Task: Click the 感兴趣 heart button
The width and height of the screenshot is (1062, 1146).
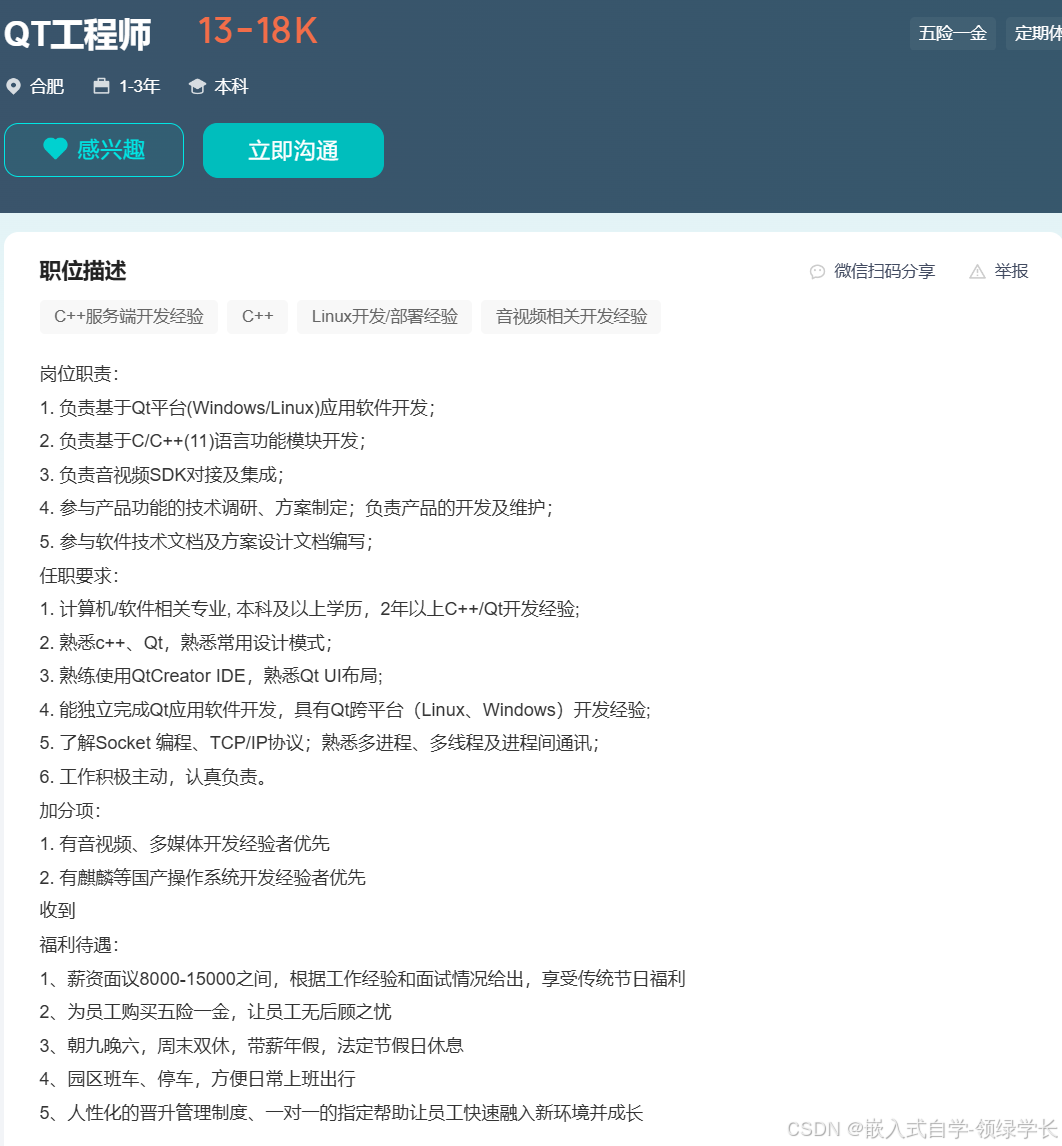Action: 94,150
